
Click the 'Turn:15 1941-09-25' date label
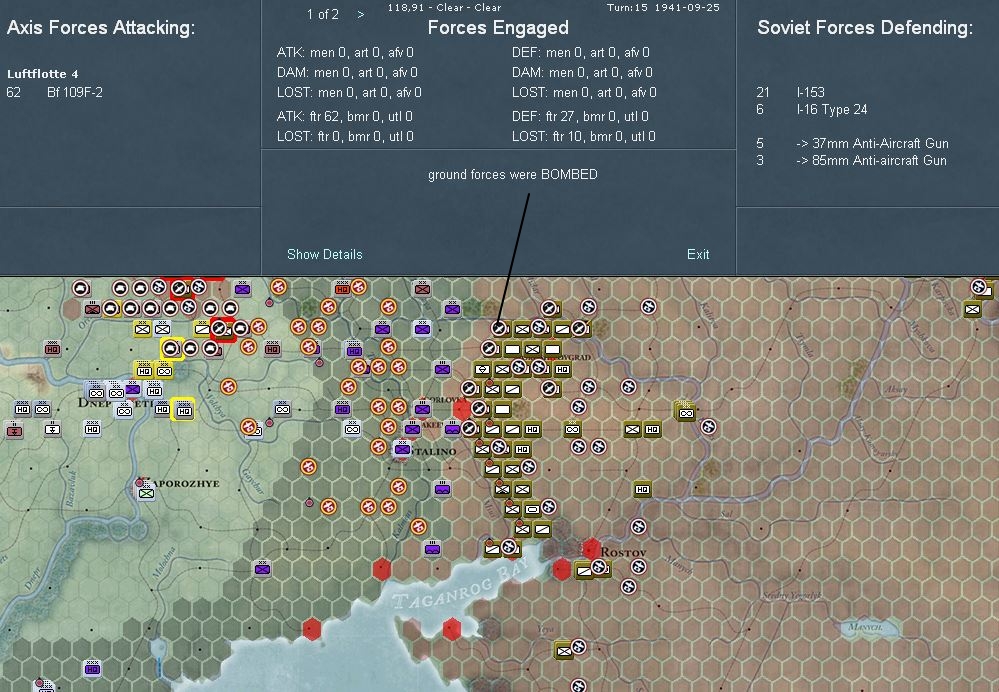point(663,8)
